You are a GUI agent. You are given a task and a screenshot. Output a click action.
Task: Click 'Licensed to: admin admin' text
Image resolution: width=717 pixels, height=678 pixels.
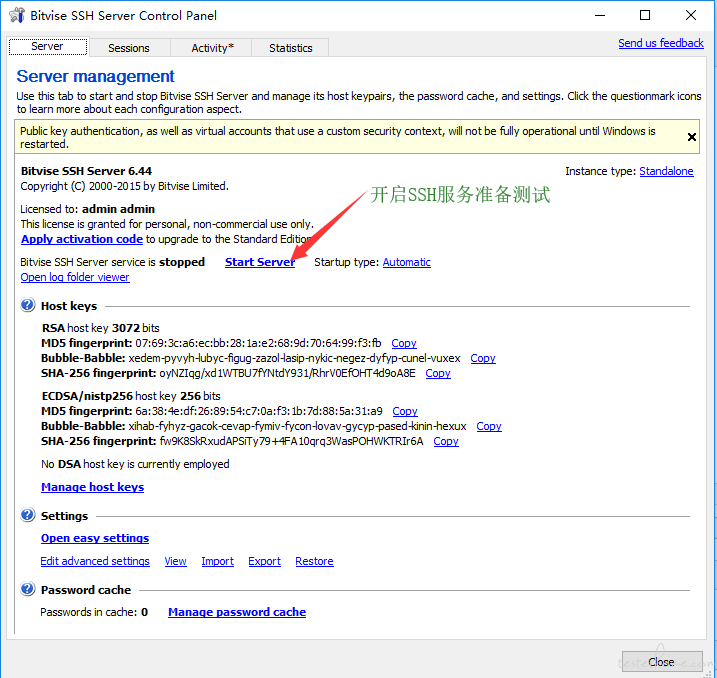[x=88, y=209]
